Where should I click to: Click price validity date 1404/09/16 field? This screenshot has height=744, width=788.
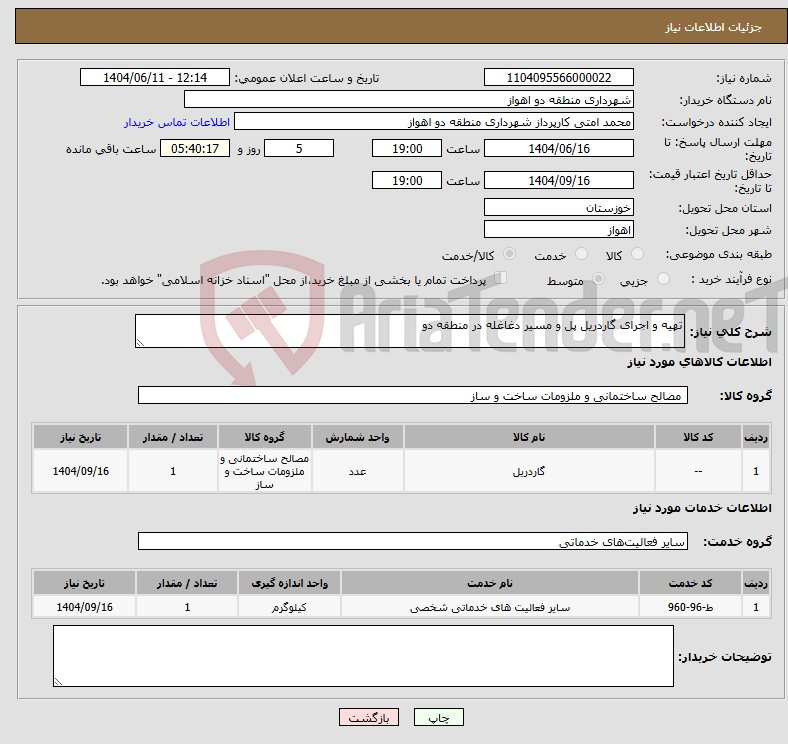(x=559, y=180)
